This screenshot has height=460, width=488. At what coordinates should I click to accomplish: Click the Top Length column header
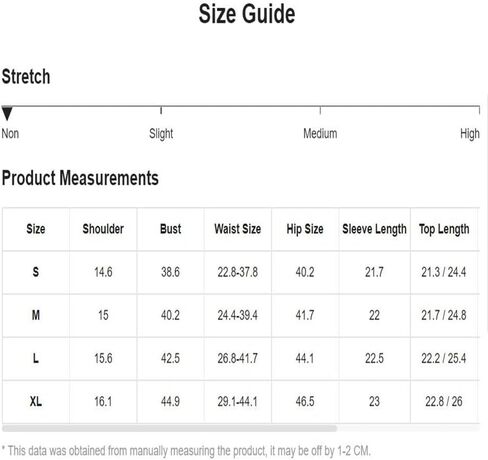(x=444, y=229)
